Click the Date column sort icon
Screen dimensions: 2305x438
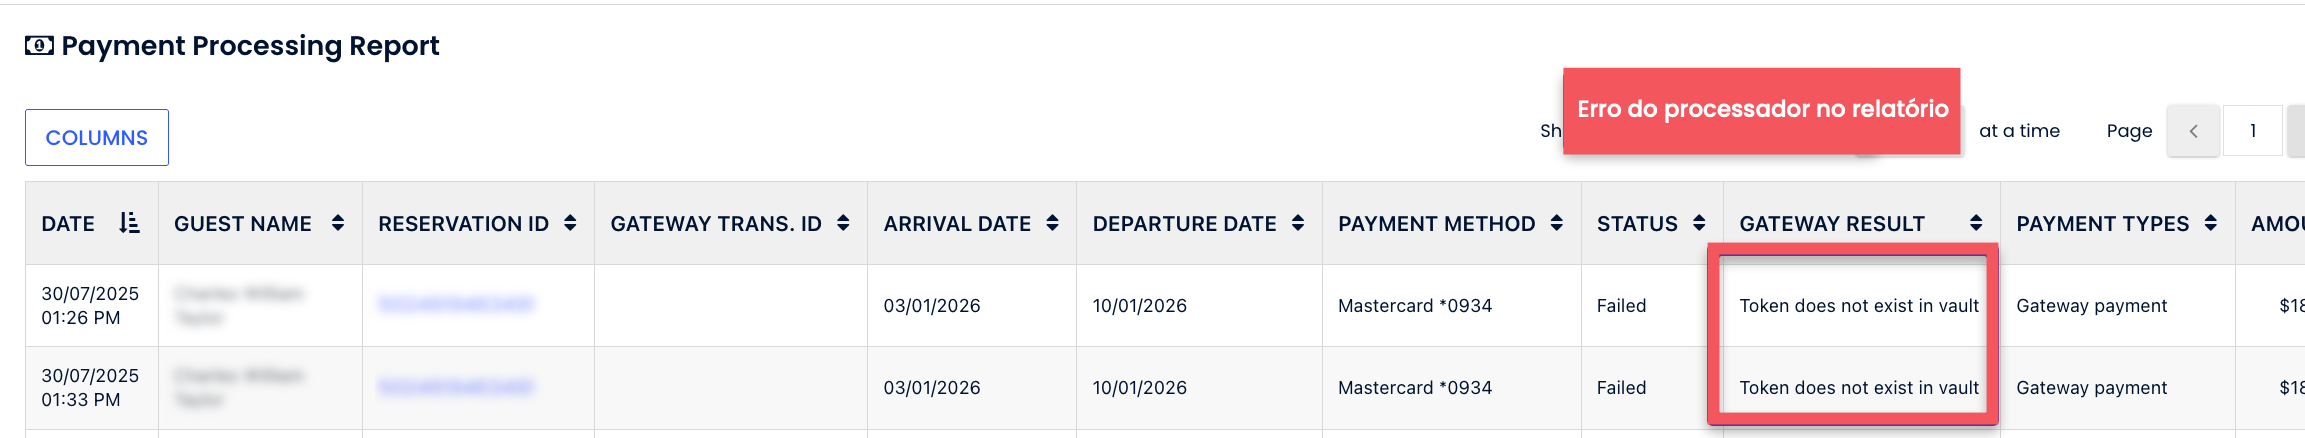pos(129,223)
